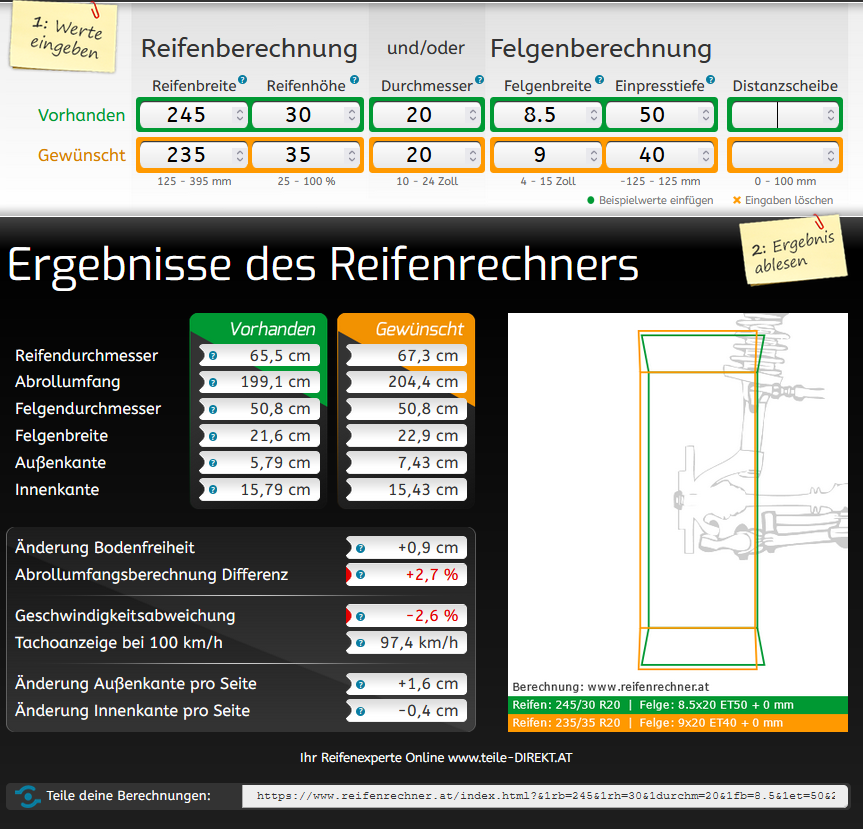Focus the Vorhanden Distanzscheibe input field
The image size is (863, 829).
775,115
